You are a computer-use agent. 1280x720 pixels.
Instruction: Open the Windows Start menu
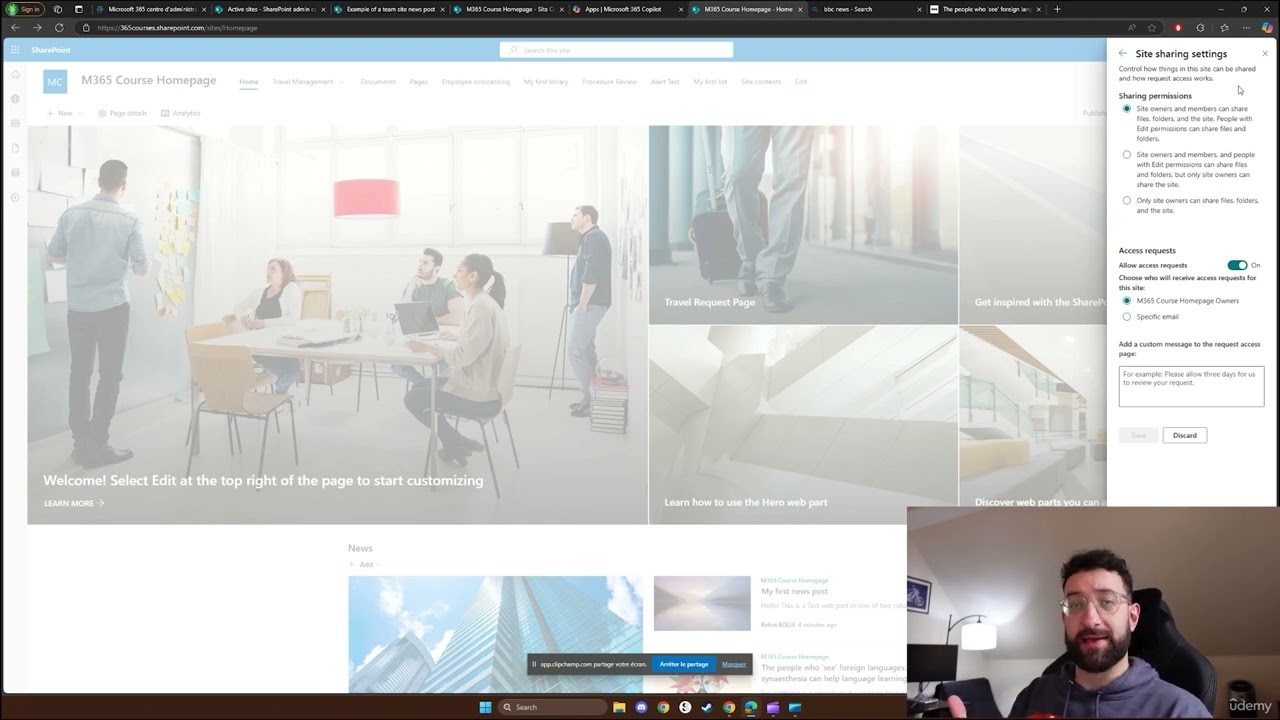point(486,707)
